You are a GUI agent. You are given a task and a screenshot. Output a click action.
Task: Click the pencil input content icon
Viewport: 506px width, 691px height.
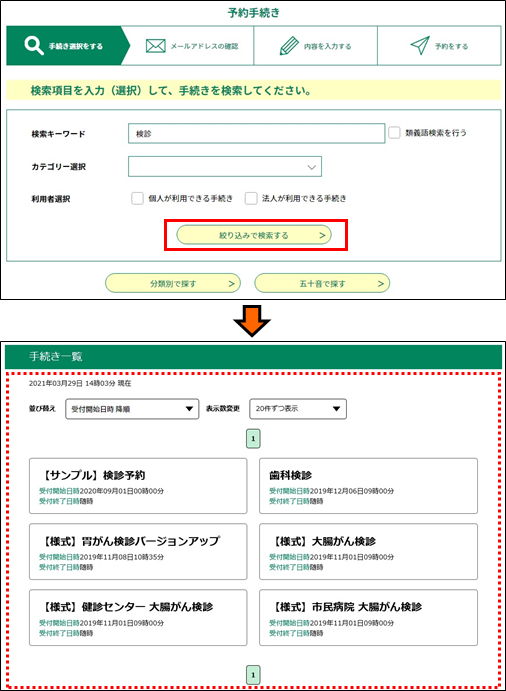(x=289, y=46)
